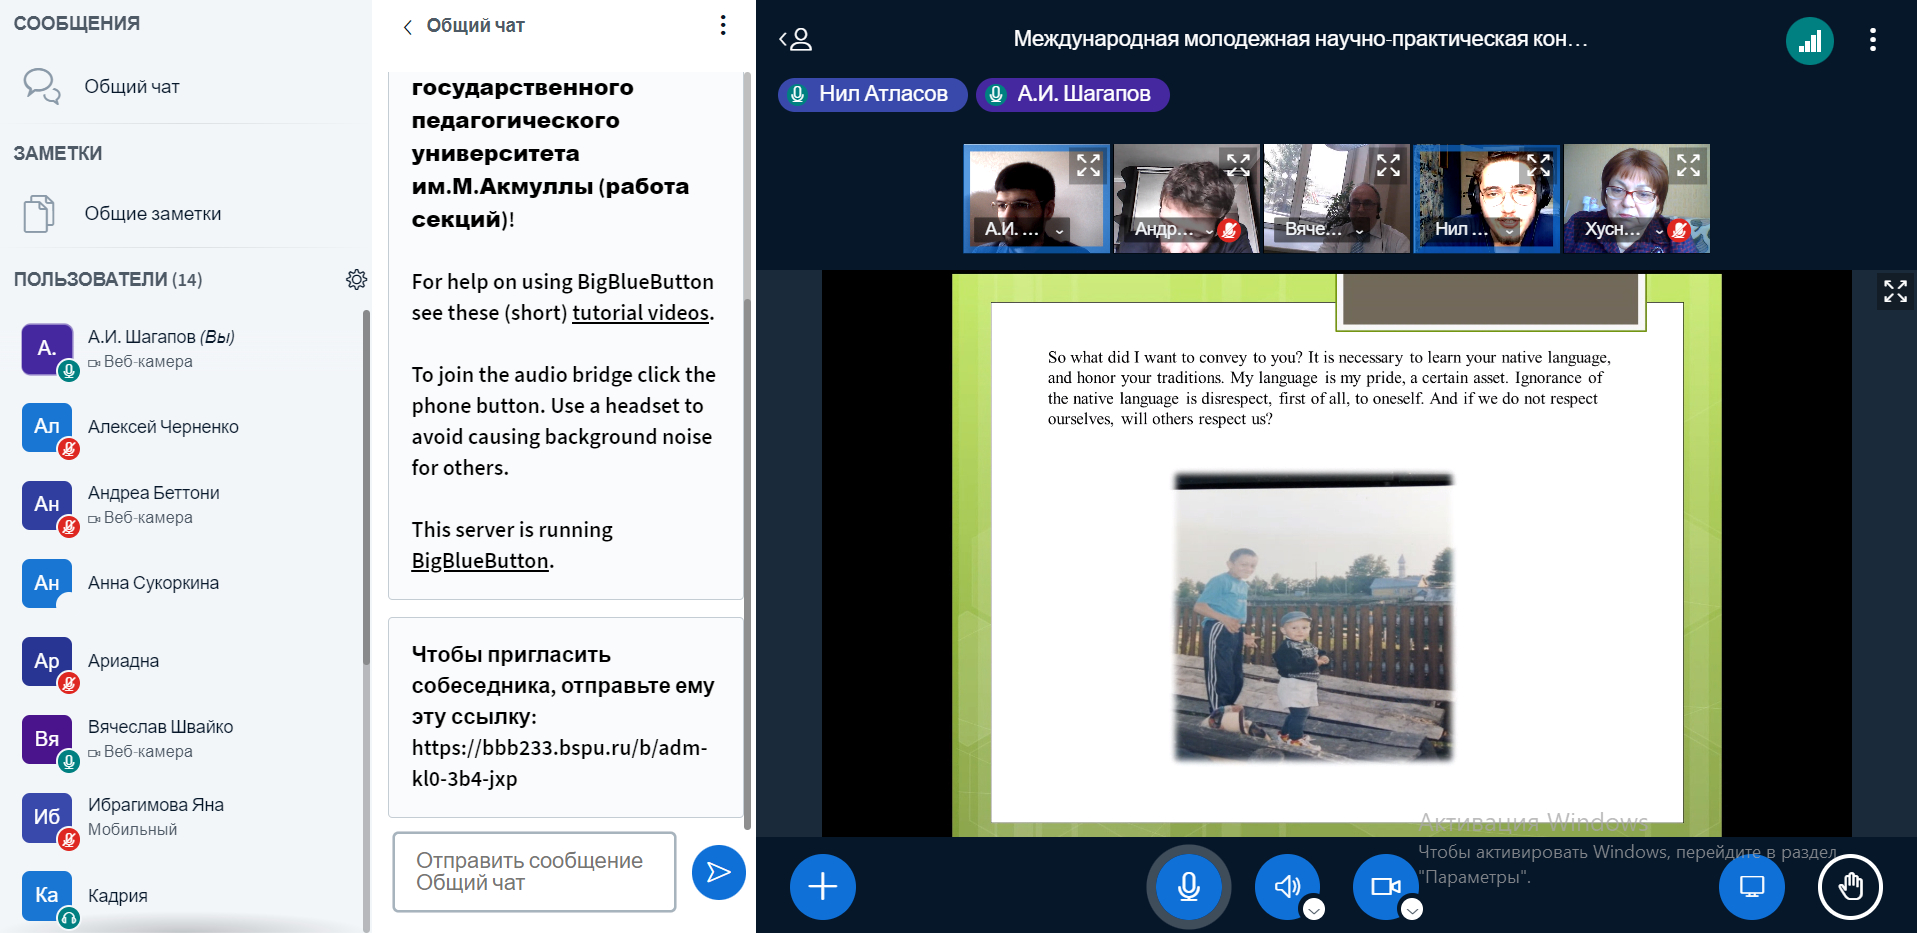1917x933 pixels.
Task: Mute the microphone button
Action: pyautogui.click(x=1188, y=886)
